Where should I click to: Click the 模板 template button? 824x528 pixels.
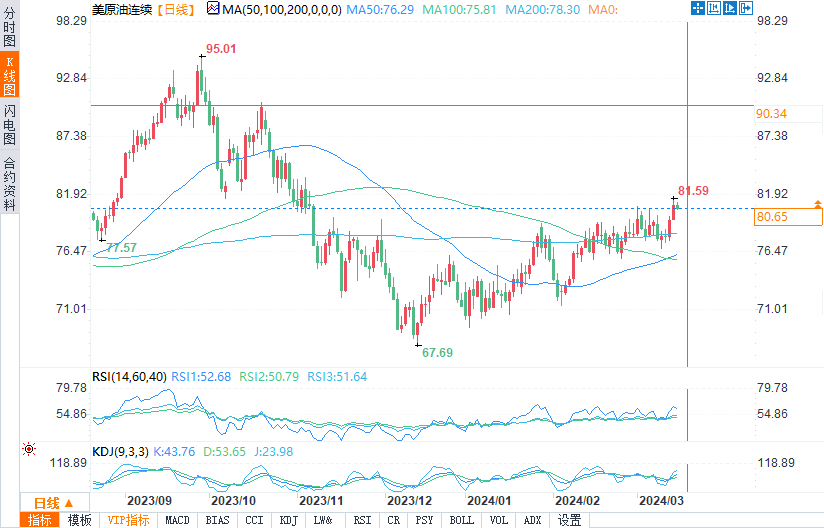[x=79, y=520]
